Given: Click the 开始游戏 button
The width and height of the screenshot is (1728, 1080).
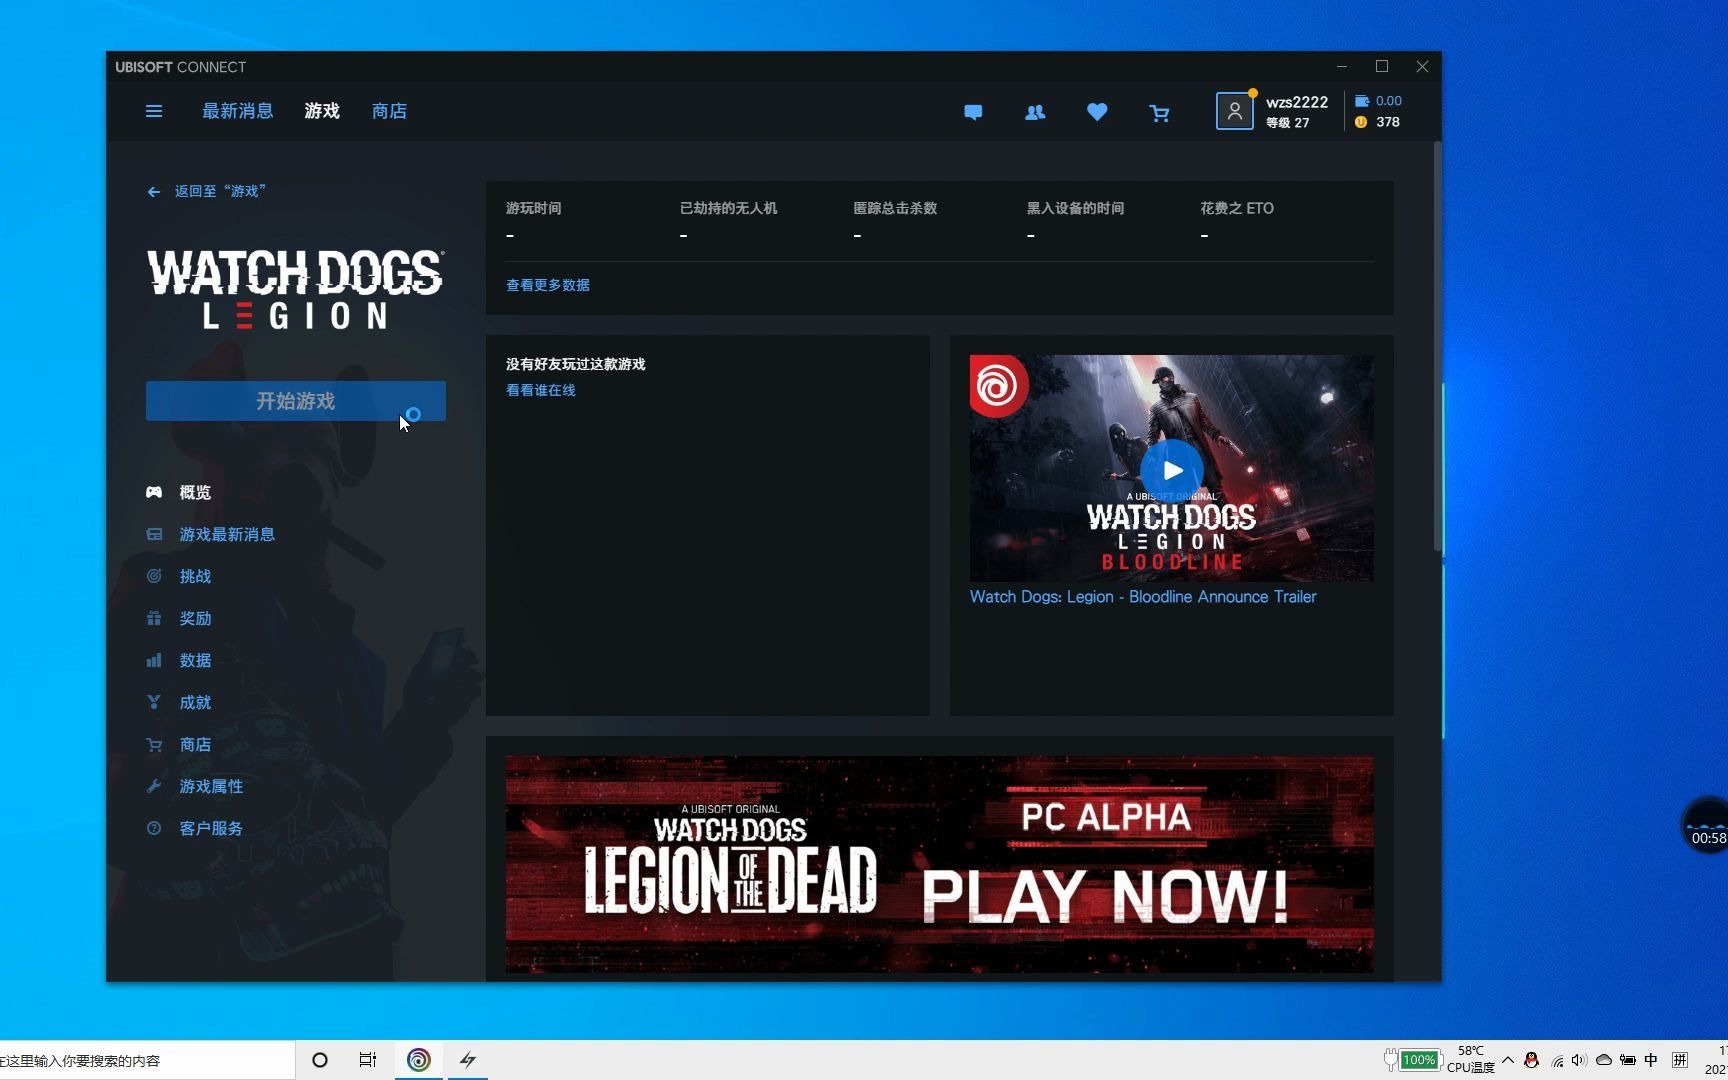Looking at the screenshot, I should pos(296,401).
